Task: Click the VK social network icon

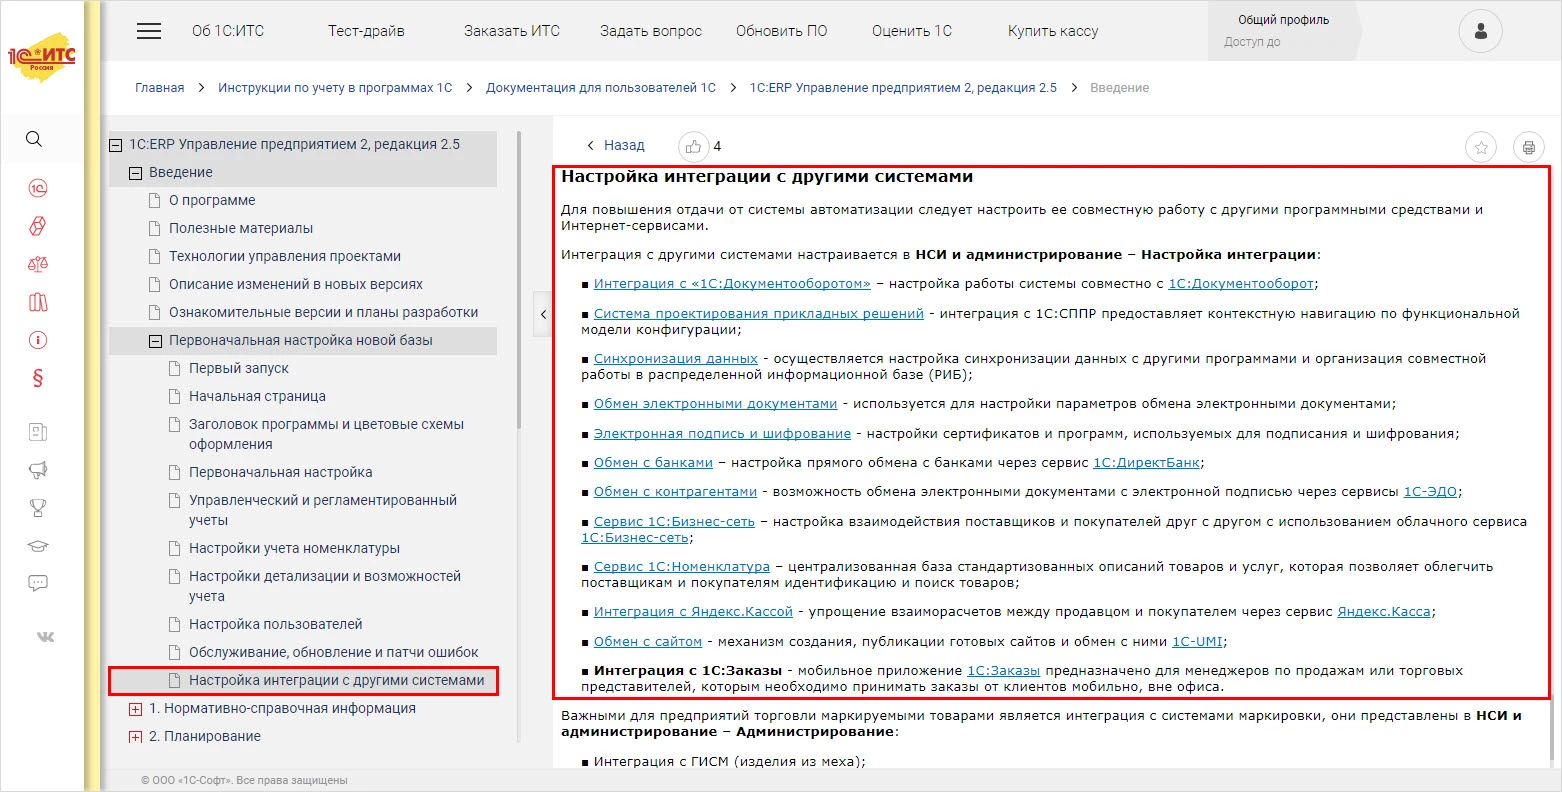Action: point(46,637)
